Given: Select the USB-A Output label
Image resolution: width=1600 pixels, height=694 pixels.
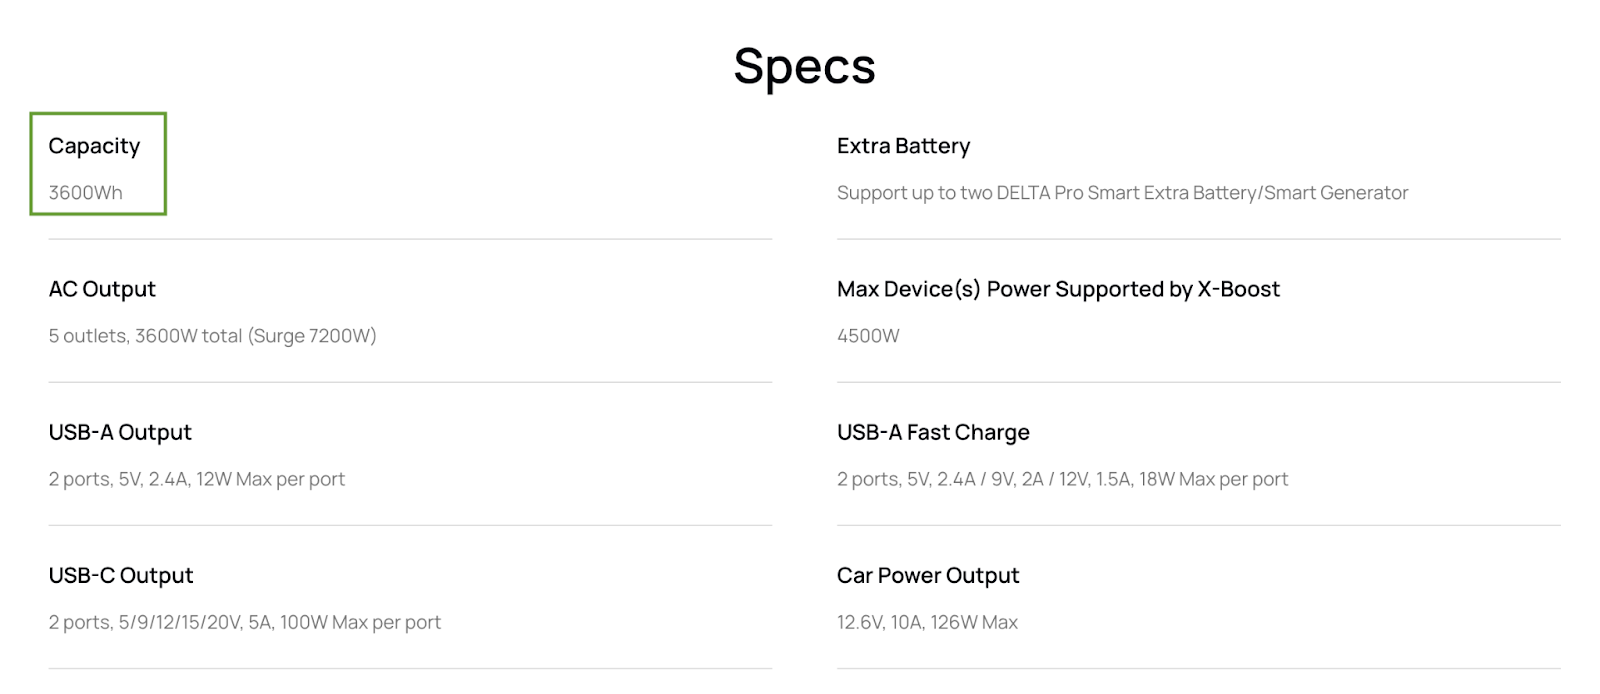Looking at the screenshot, I should tap(120, 432).
